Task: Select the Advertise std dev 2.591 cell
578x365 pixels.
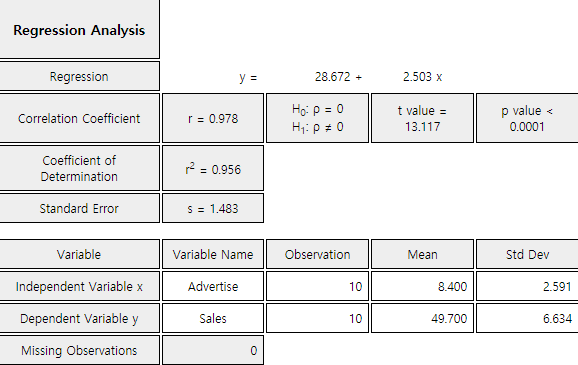Action: coord(527,286)
